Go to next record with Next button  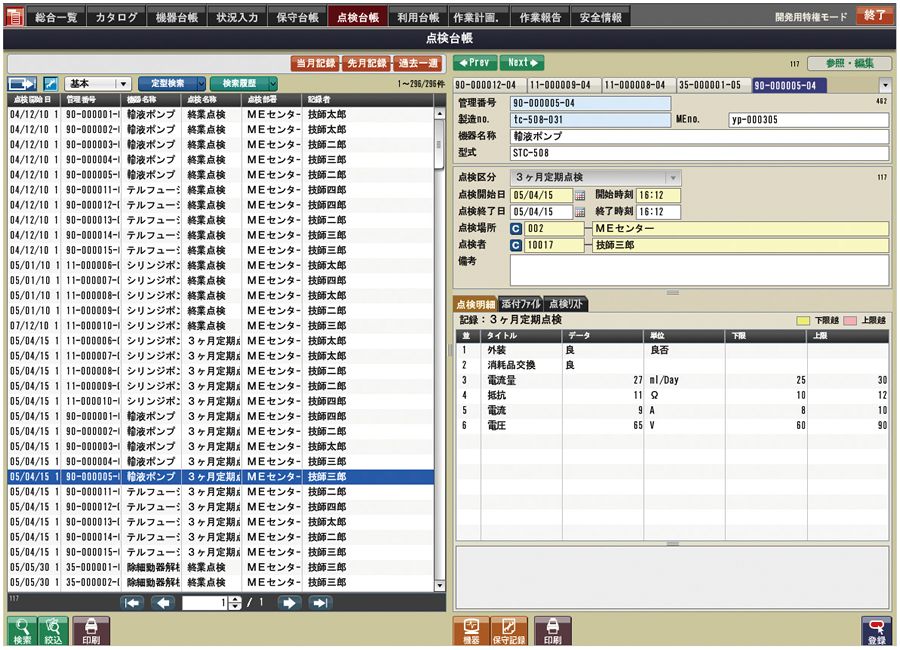click(522, 63)
